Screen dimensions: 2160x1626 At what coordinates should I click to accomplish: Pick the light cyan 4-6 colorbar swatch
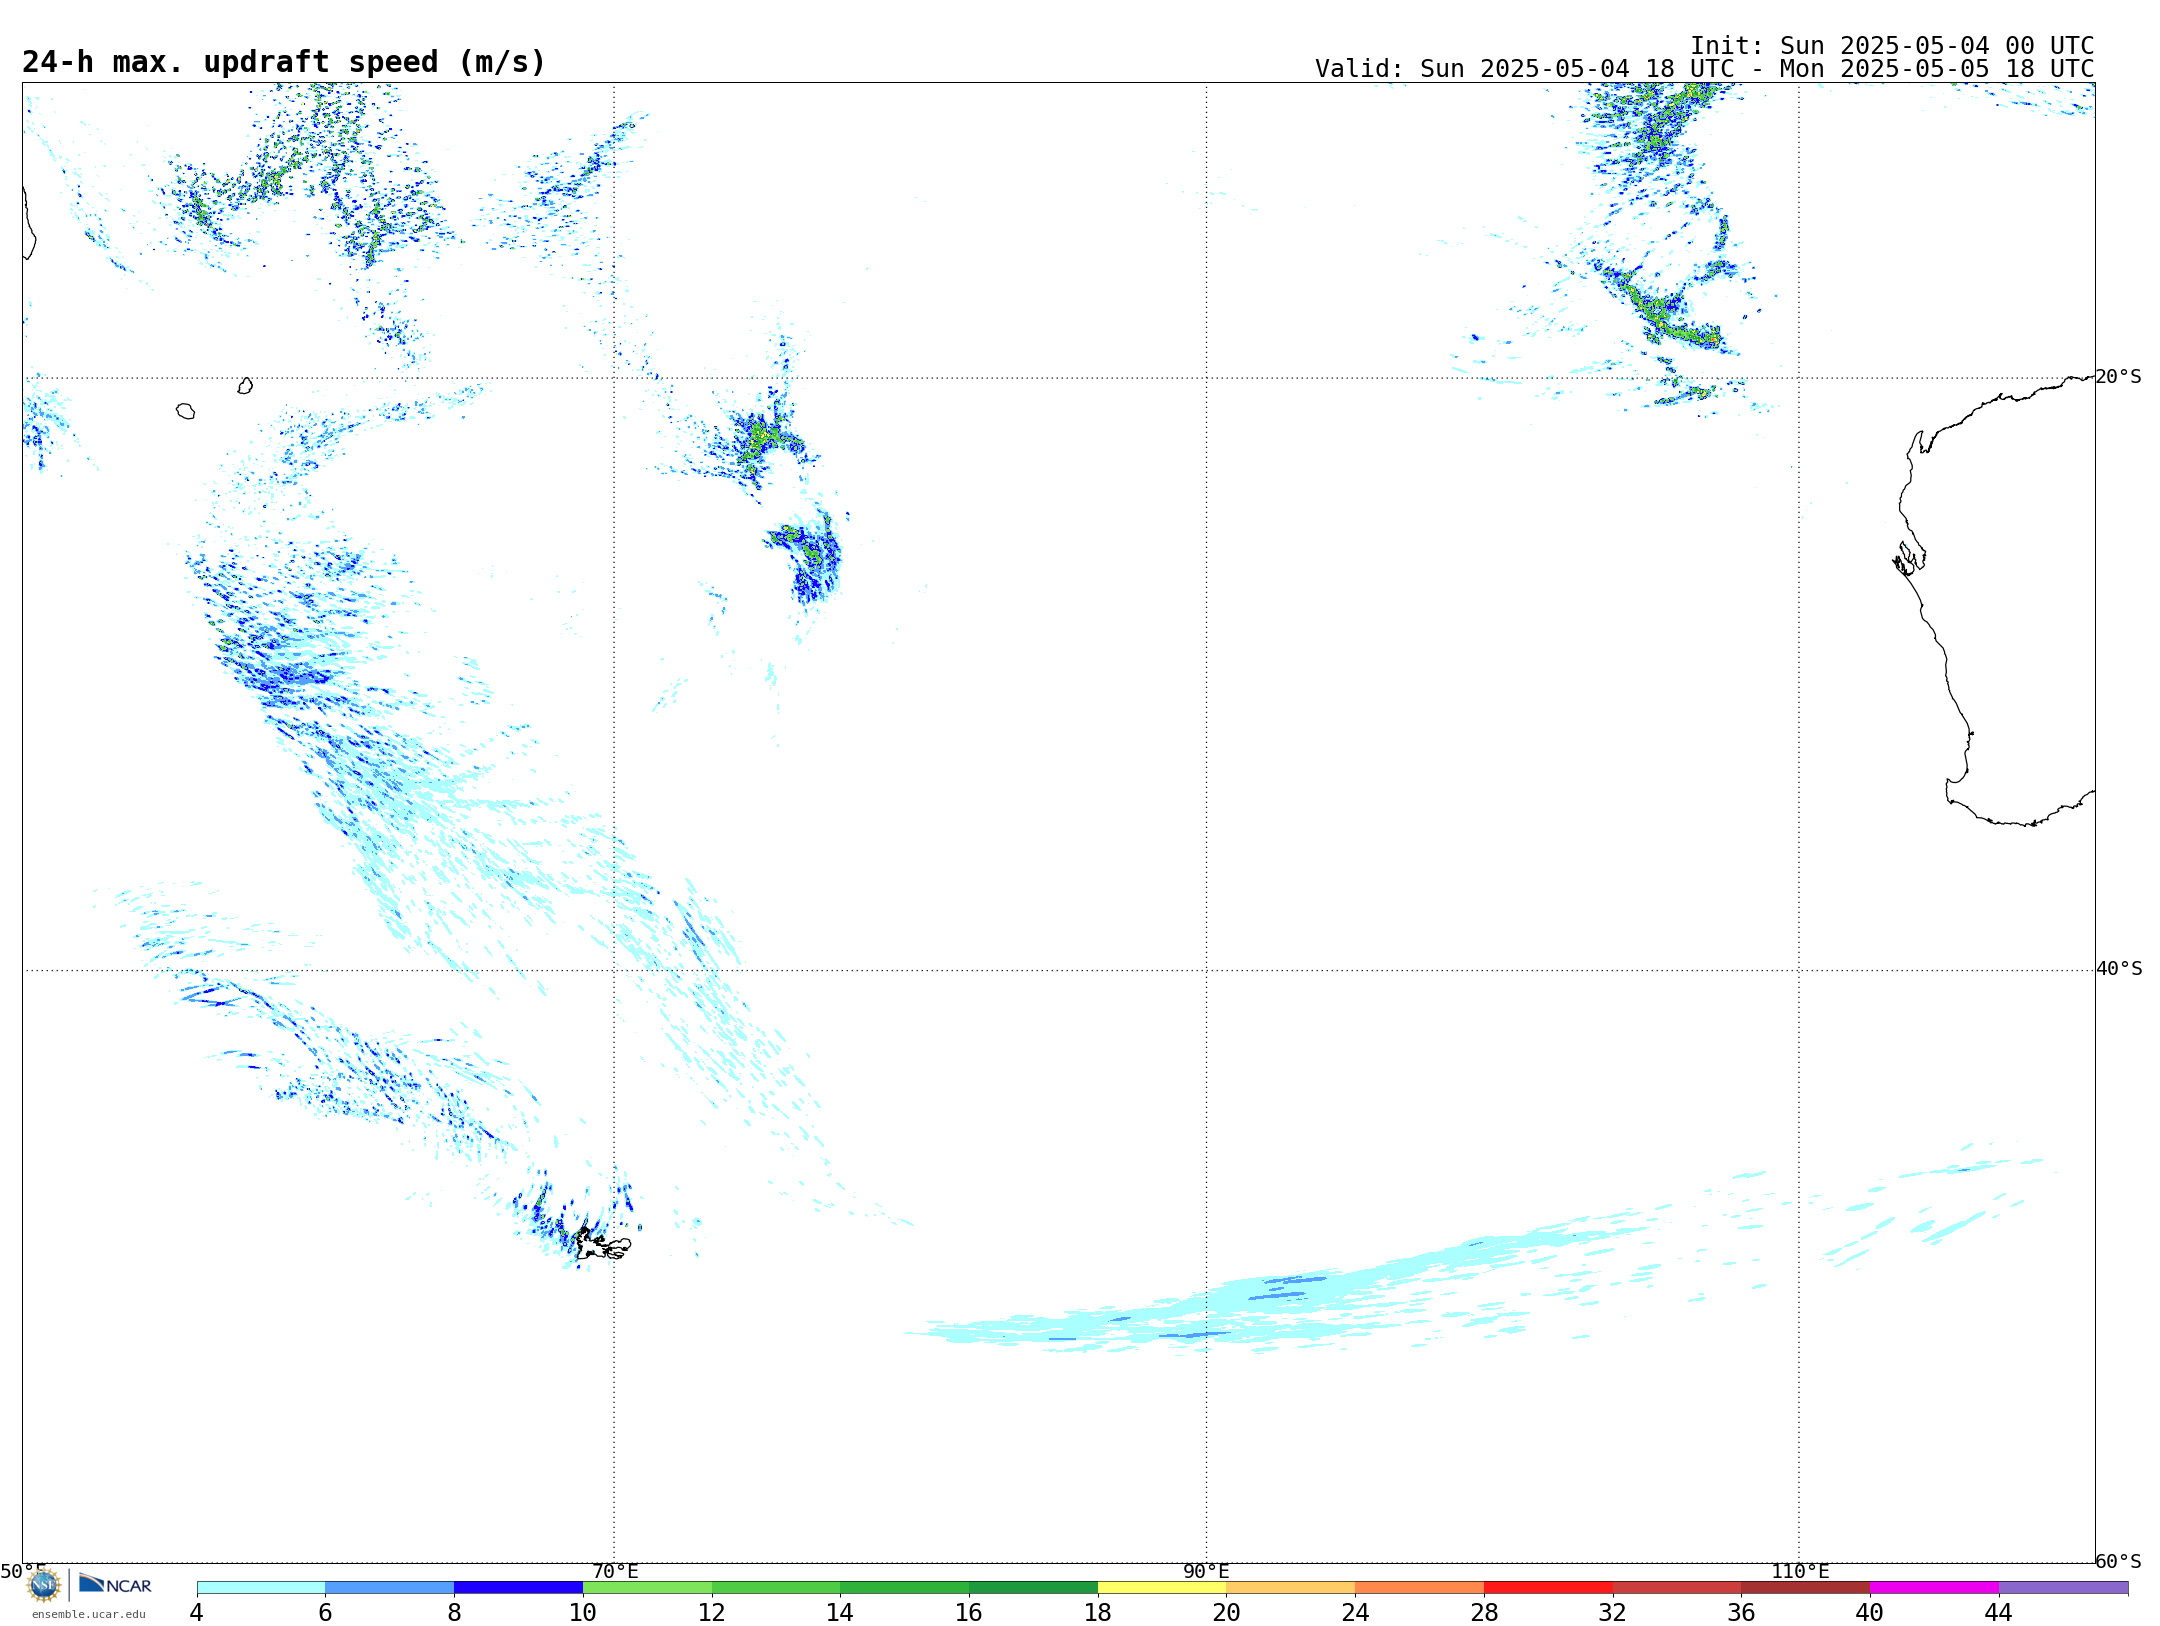pos(261,1587)
